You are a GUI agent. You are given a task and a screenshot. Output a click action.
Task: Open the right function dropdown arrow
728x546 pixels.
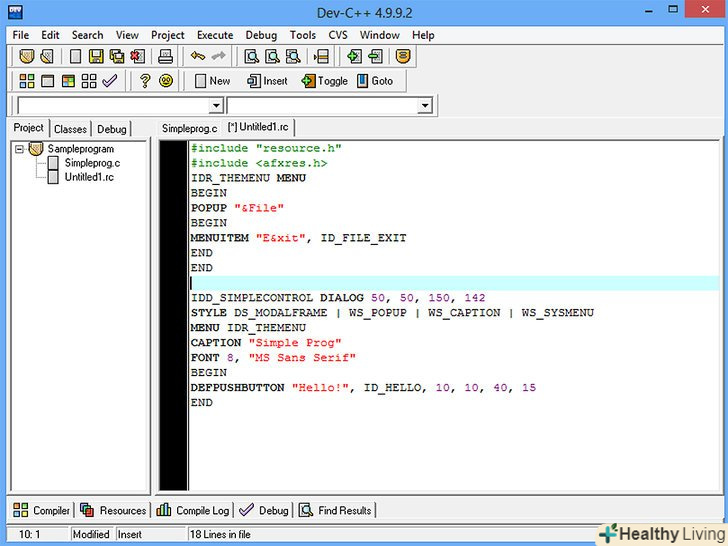click(424, 106)
